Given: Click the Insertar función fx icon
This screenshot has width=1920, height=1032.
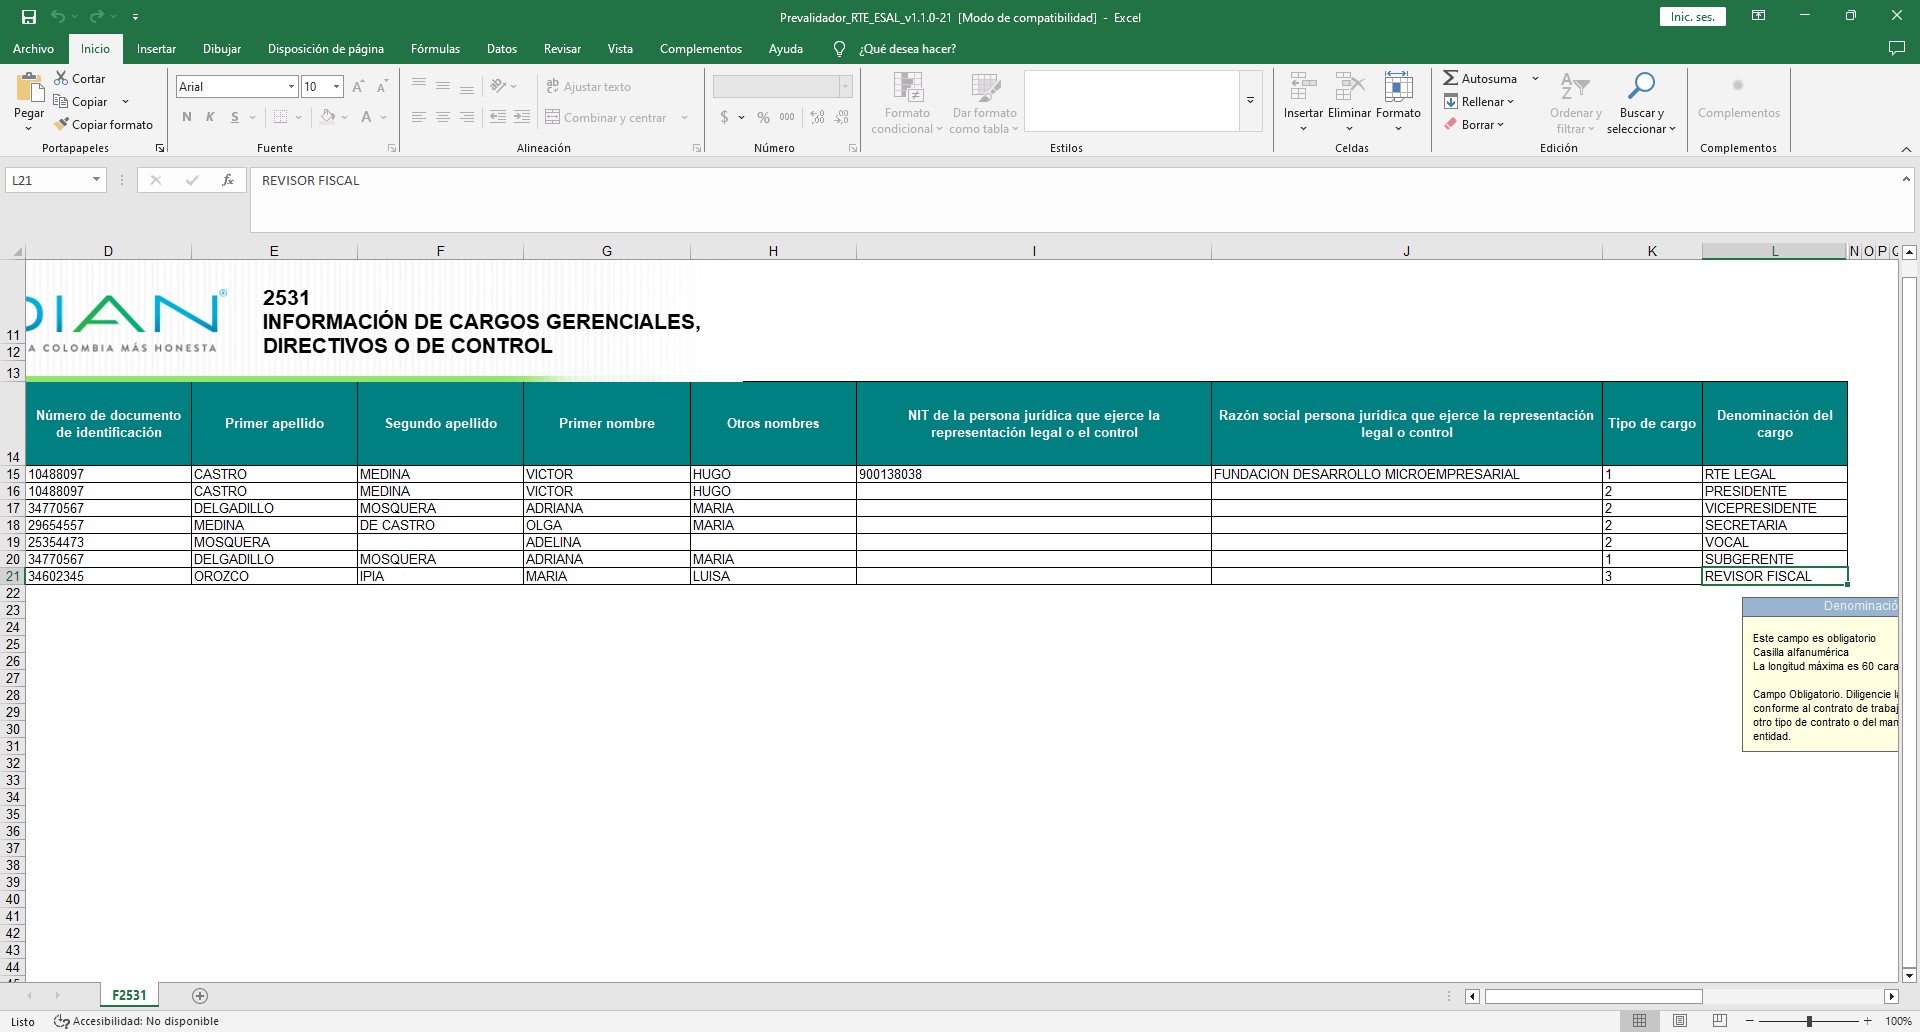Looking at the screenshot, I should tap(228, 180).
